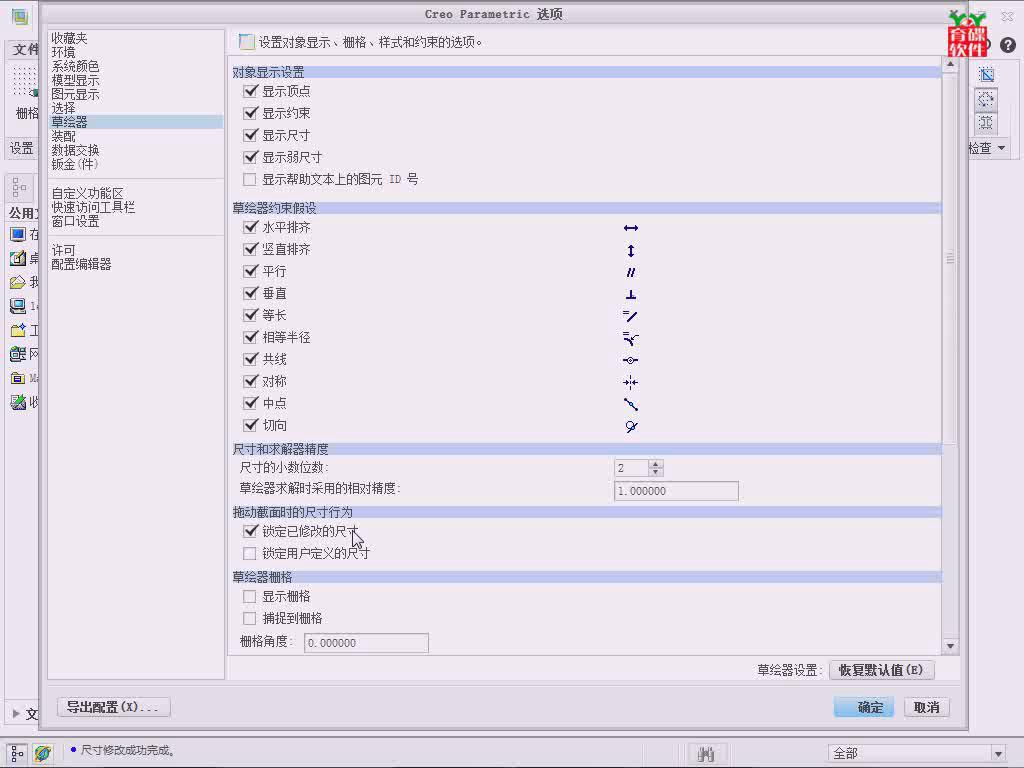Enable the 捕捉到栅格 checkbox

pos(249,618)
